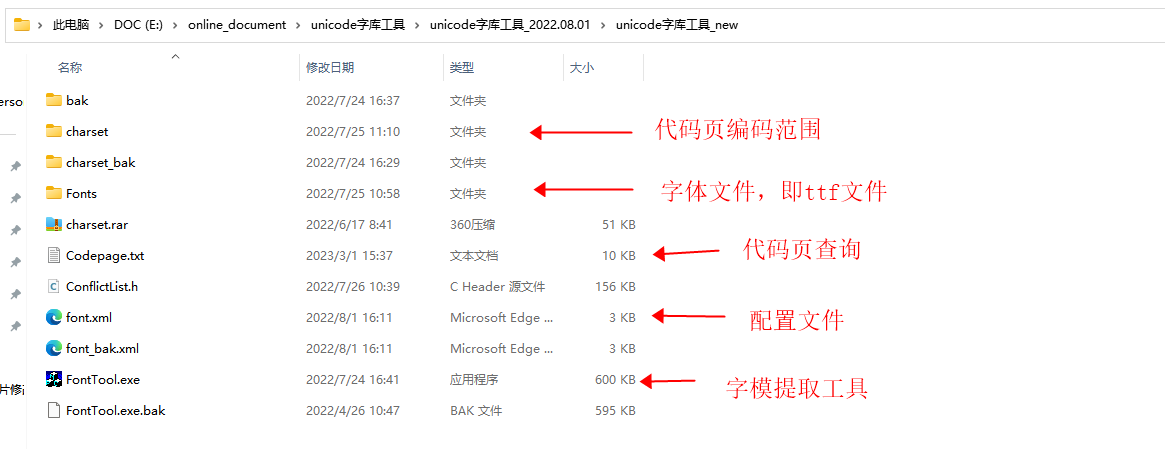Image resolution: width=1165 pixels, height=449 pixels.
Task: Select the file name charset_bak
Action: click(x=100, y=162)
